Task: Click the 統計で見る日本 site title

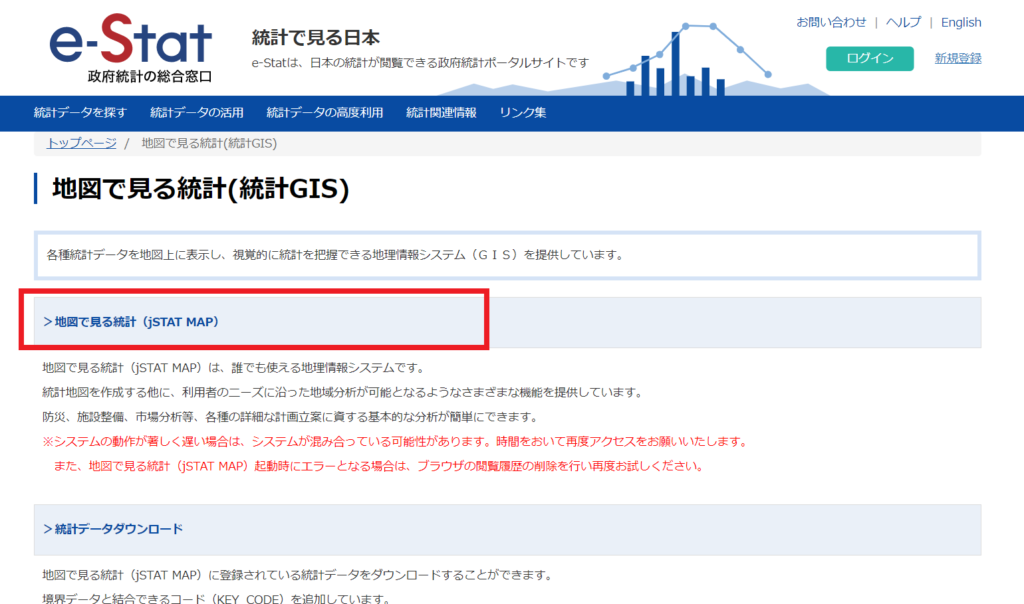Action: coord(315,38)
